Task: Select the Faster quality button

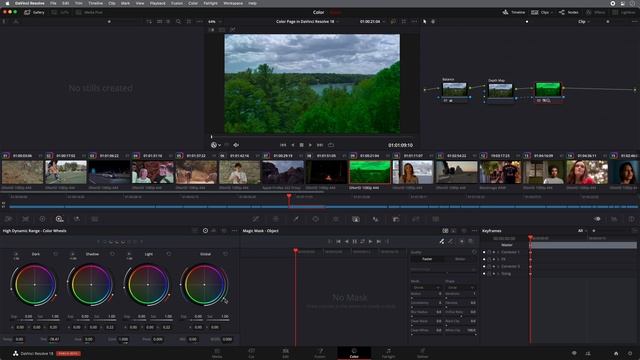Action: [x=427, y=259]
